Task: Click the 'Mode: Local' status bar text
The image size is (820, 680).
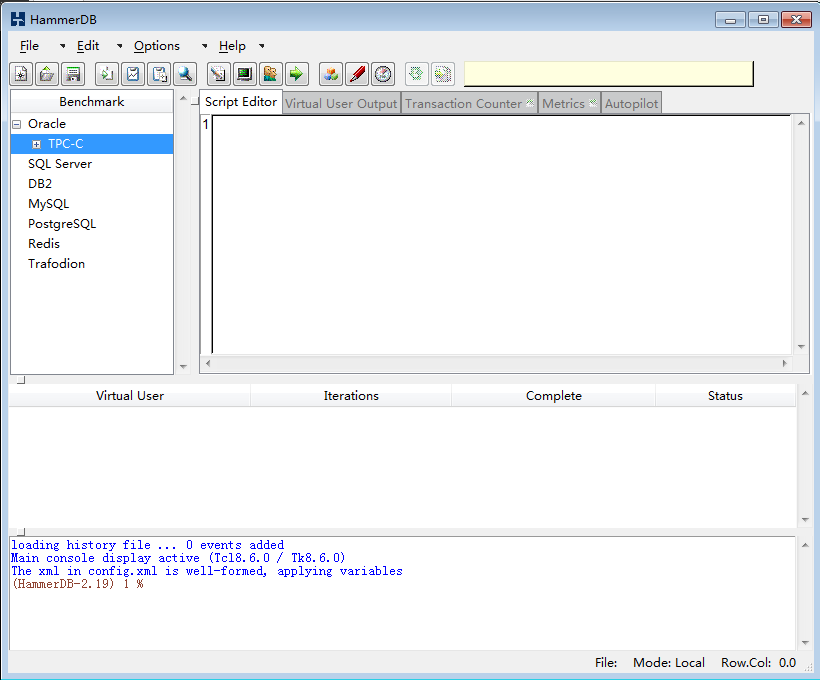Action: click(x=669, y=663)
